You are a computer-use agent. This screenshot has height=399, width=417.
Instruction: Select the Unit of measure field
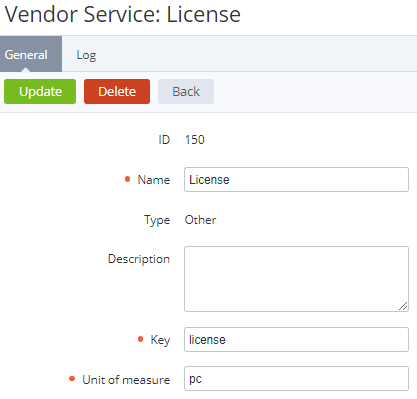point(296,379)
